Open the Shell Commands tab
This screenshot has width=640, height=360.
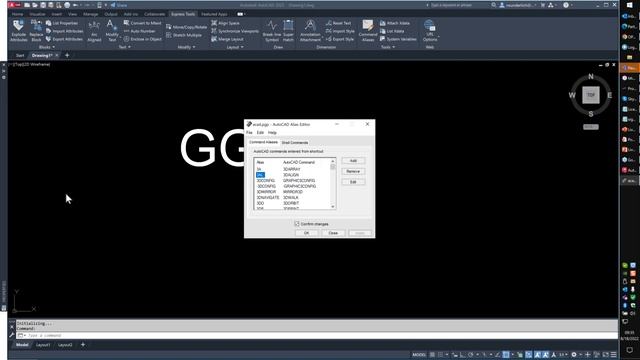coord(295,142)
